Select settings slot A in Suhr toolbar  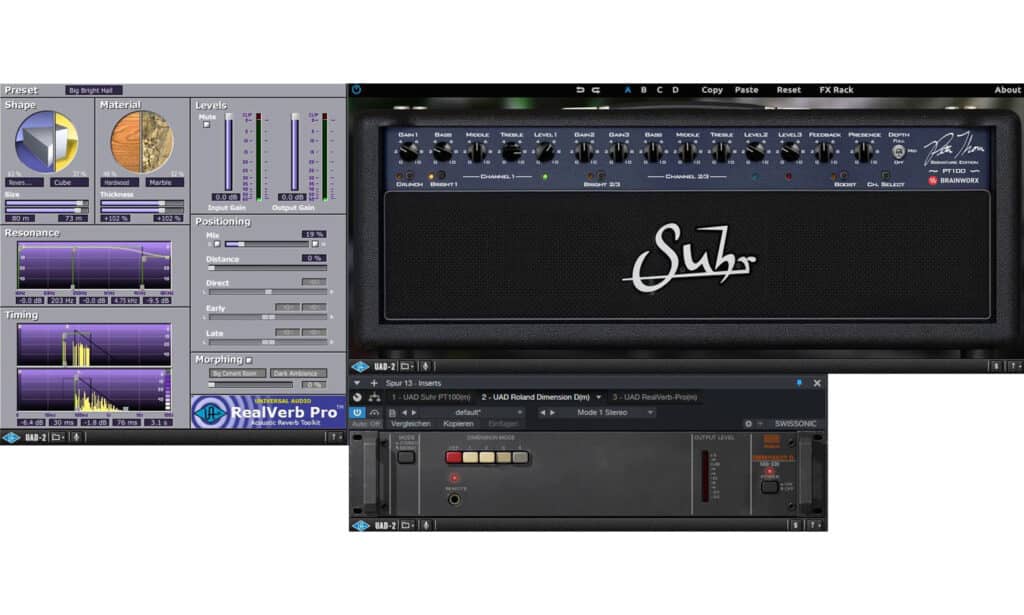click(x=628, y=90)
